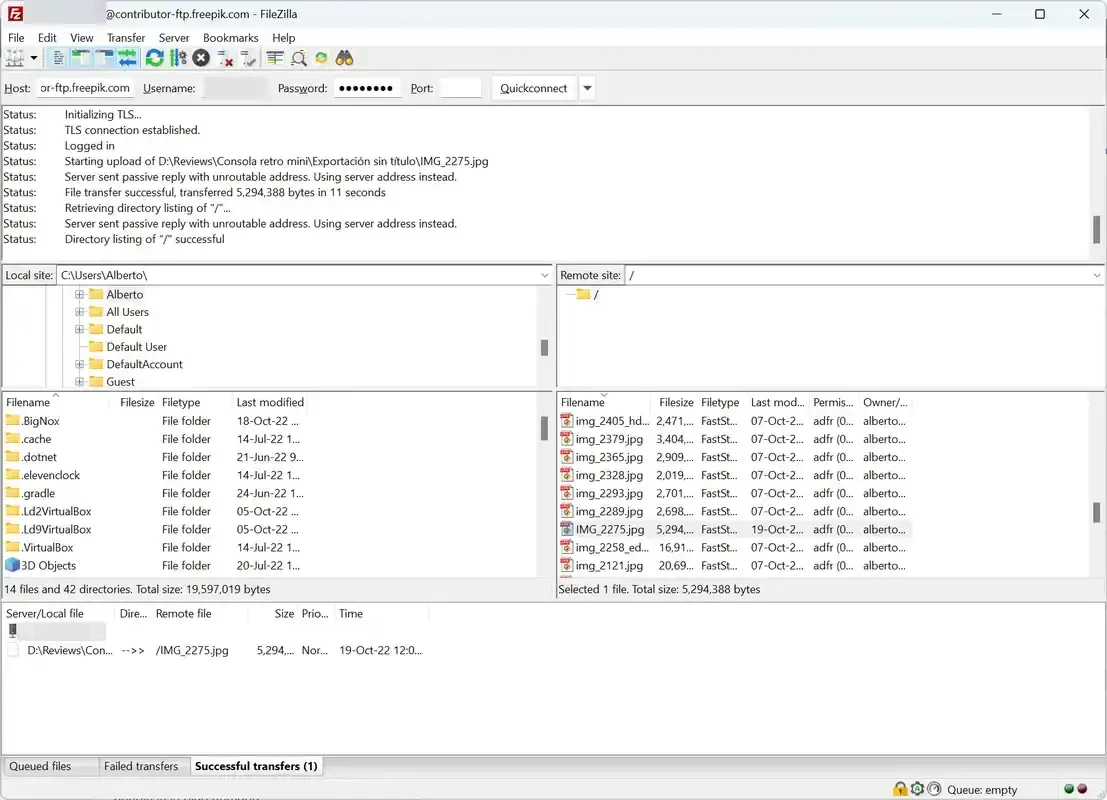Screen dimensions: 1107x800
Task: Click the Username input field
Action: 235,88
